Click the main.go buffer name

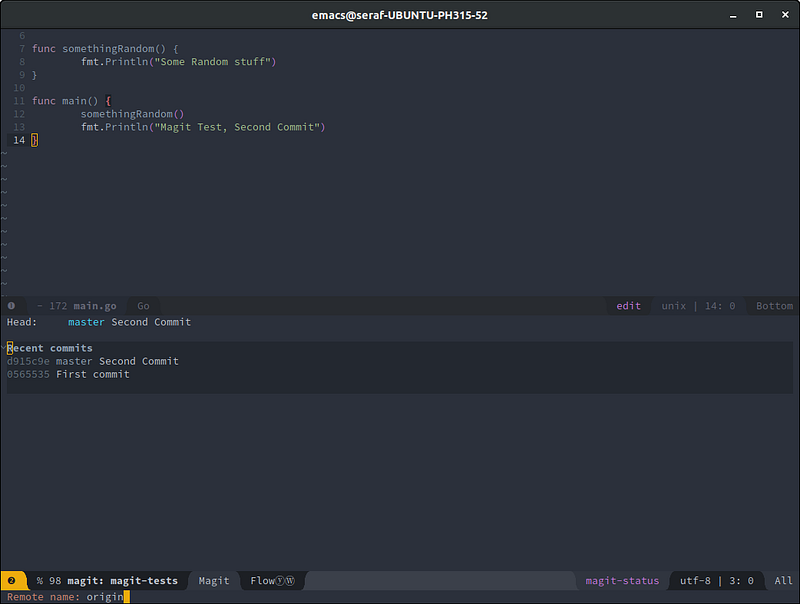[x=95, y=306]
